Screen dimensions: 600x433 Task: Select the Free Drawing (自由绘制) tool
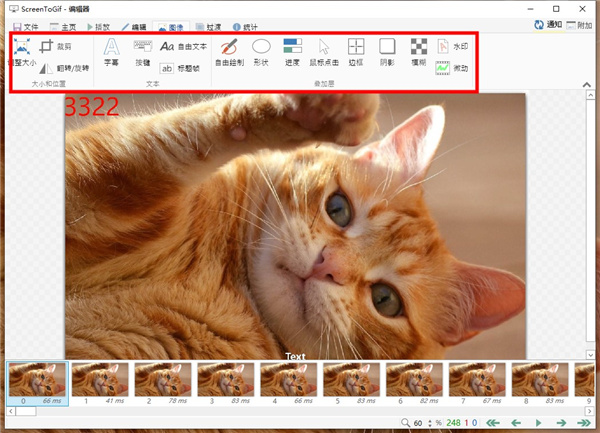229,51
